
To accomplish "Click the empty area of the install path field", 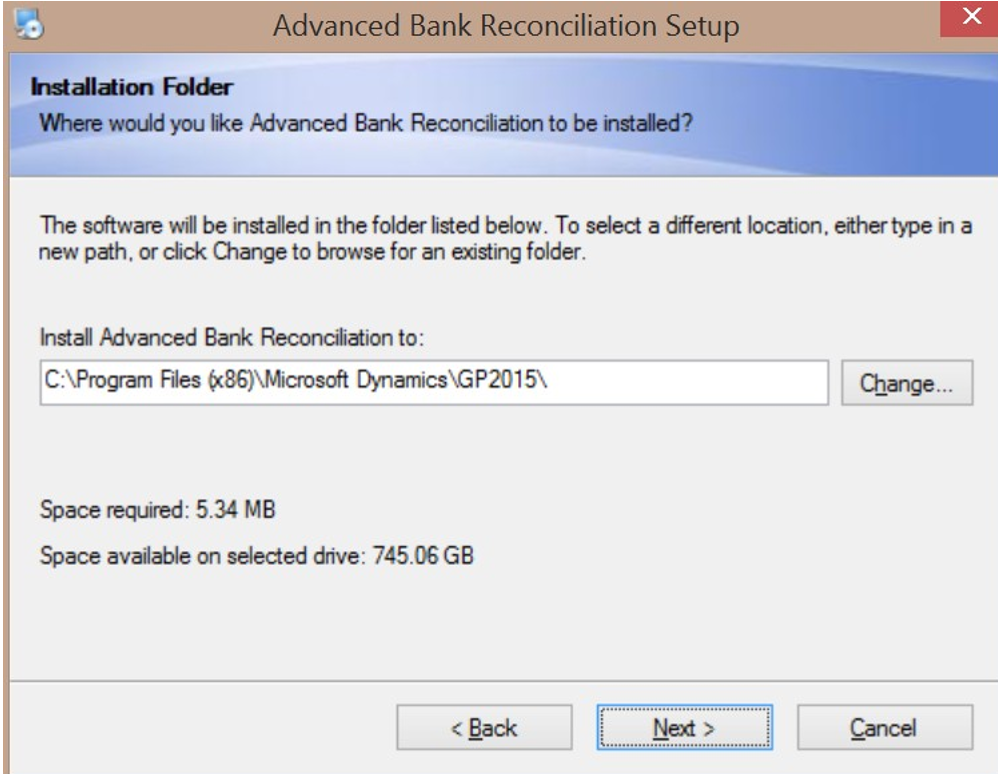I will pos(700,382).
